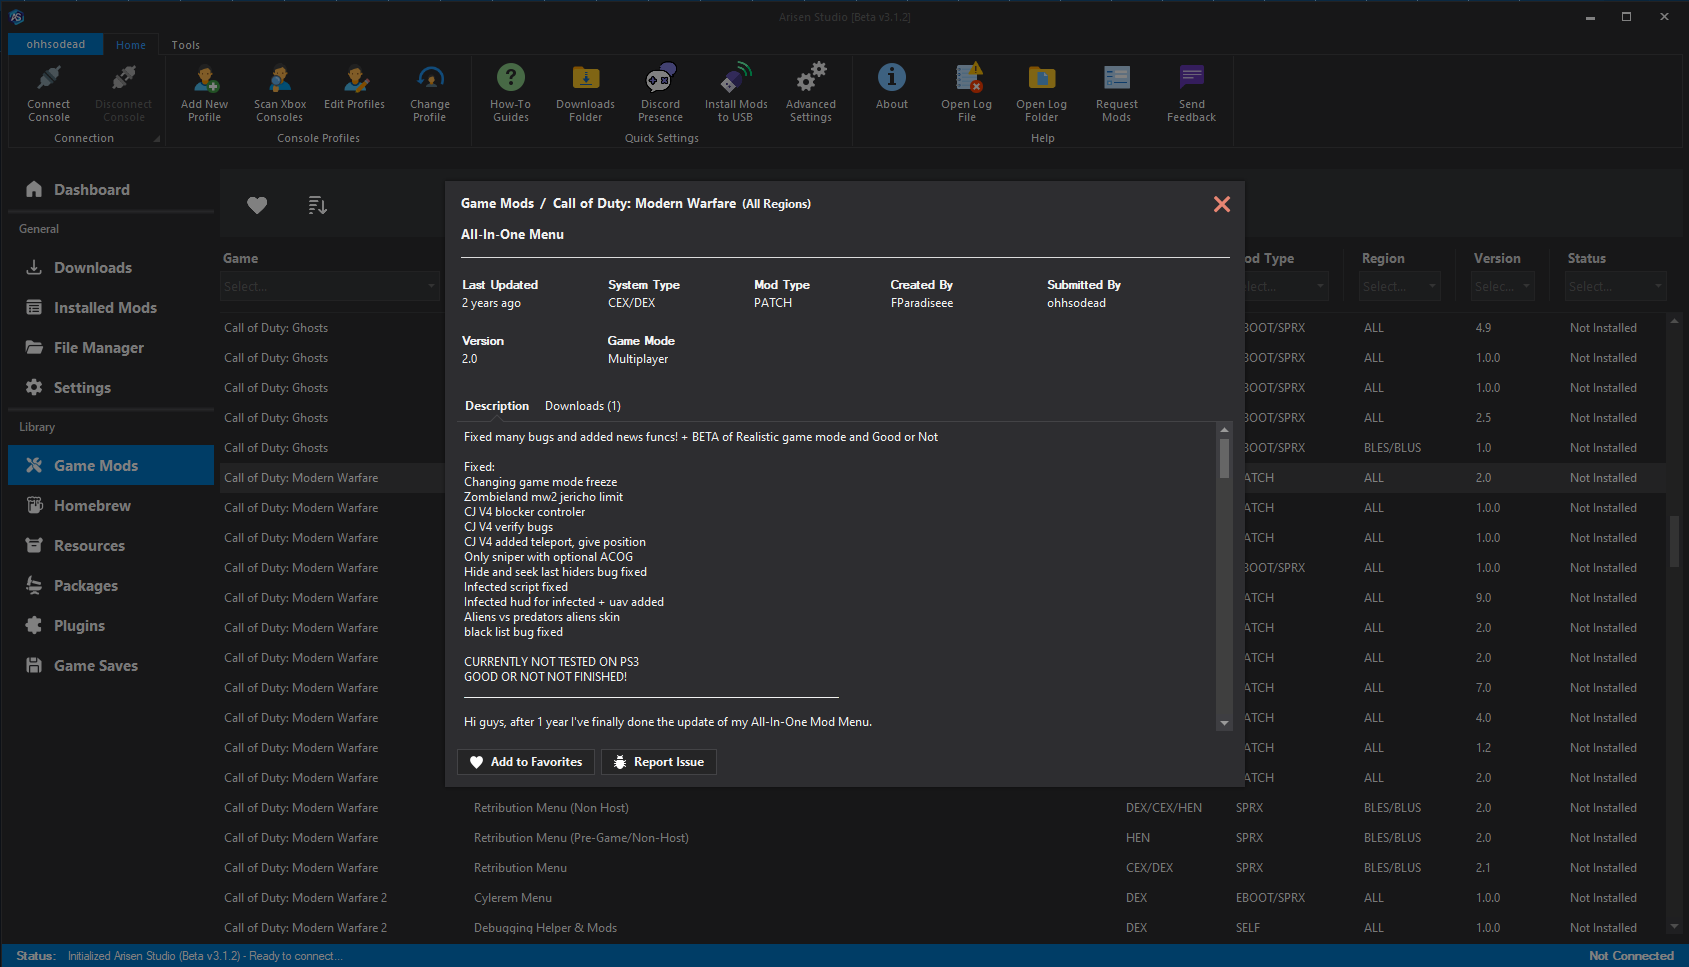Click mods list scrollbar down arrow
The image size is (1689, 967).
tap(1674, 927)
